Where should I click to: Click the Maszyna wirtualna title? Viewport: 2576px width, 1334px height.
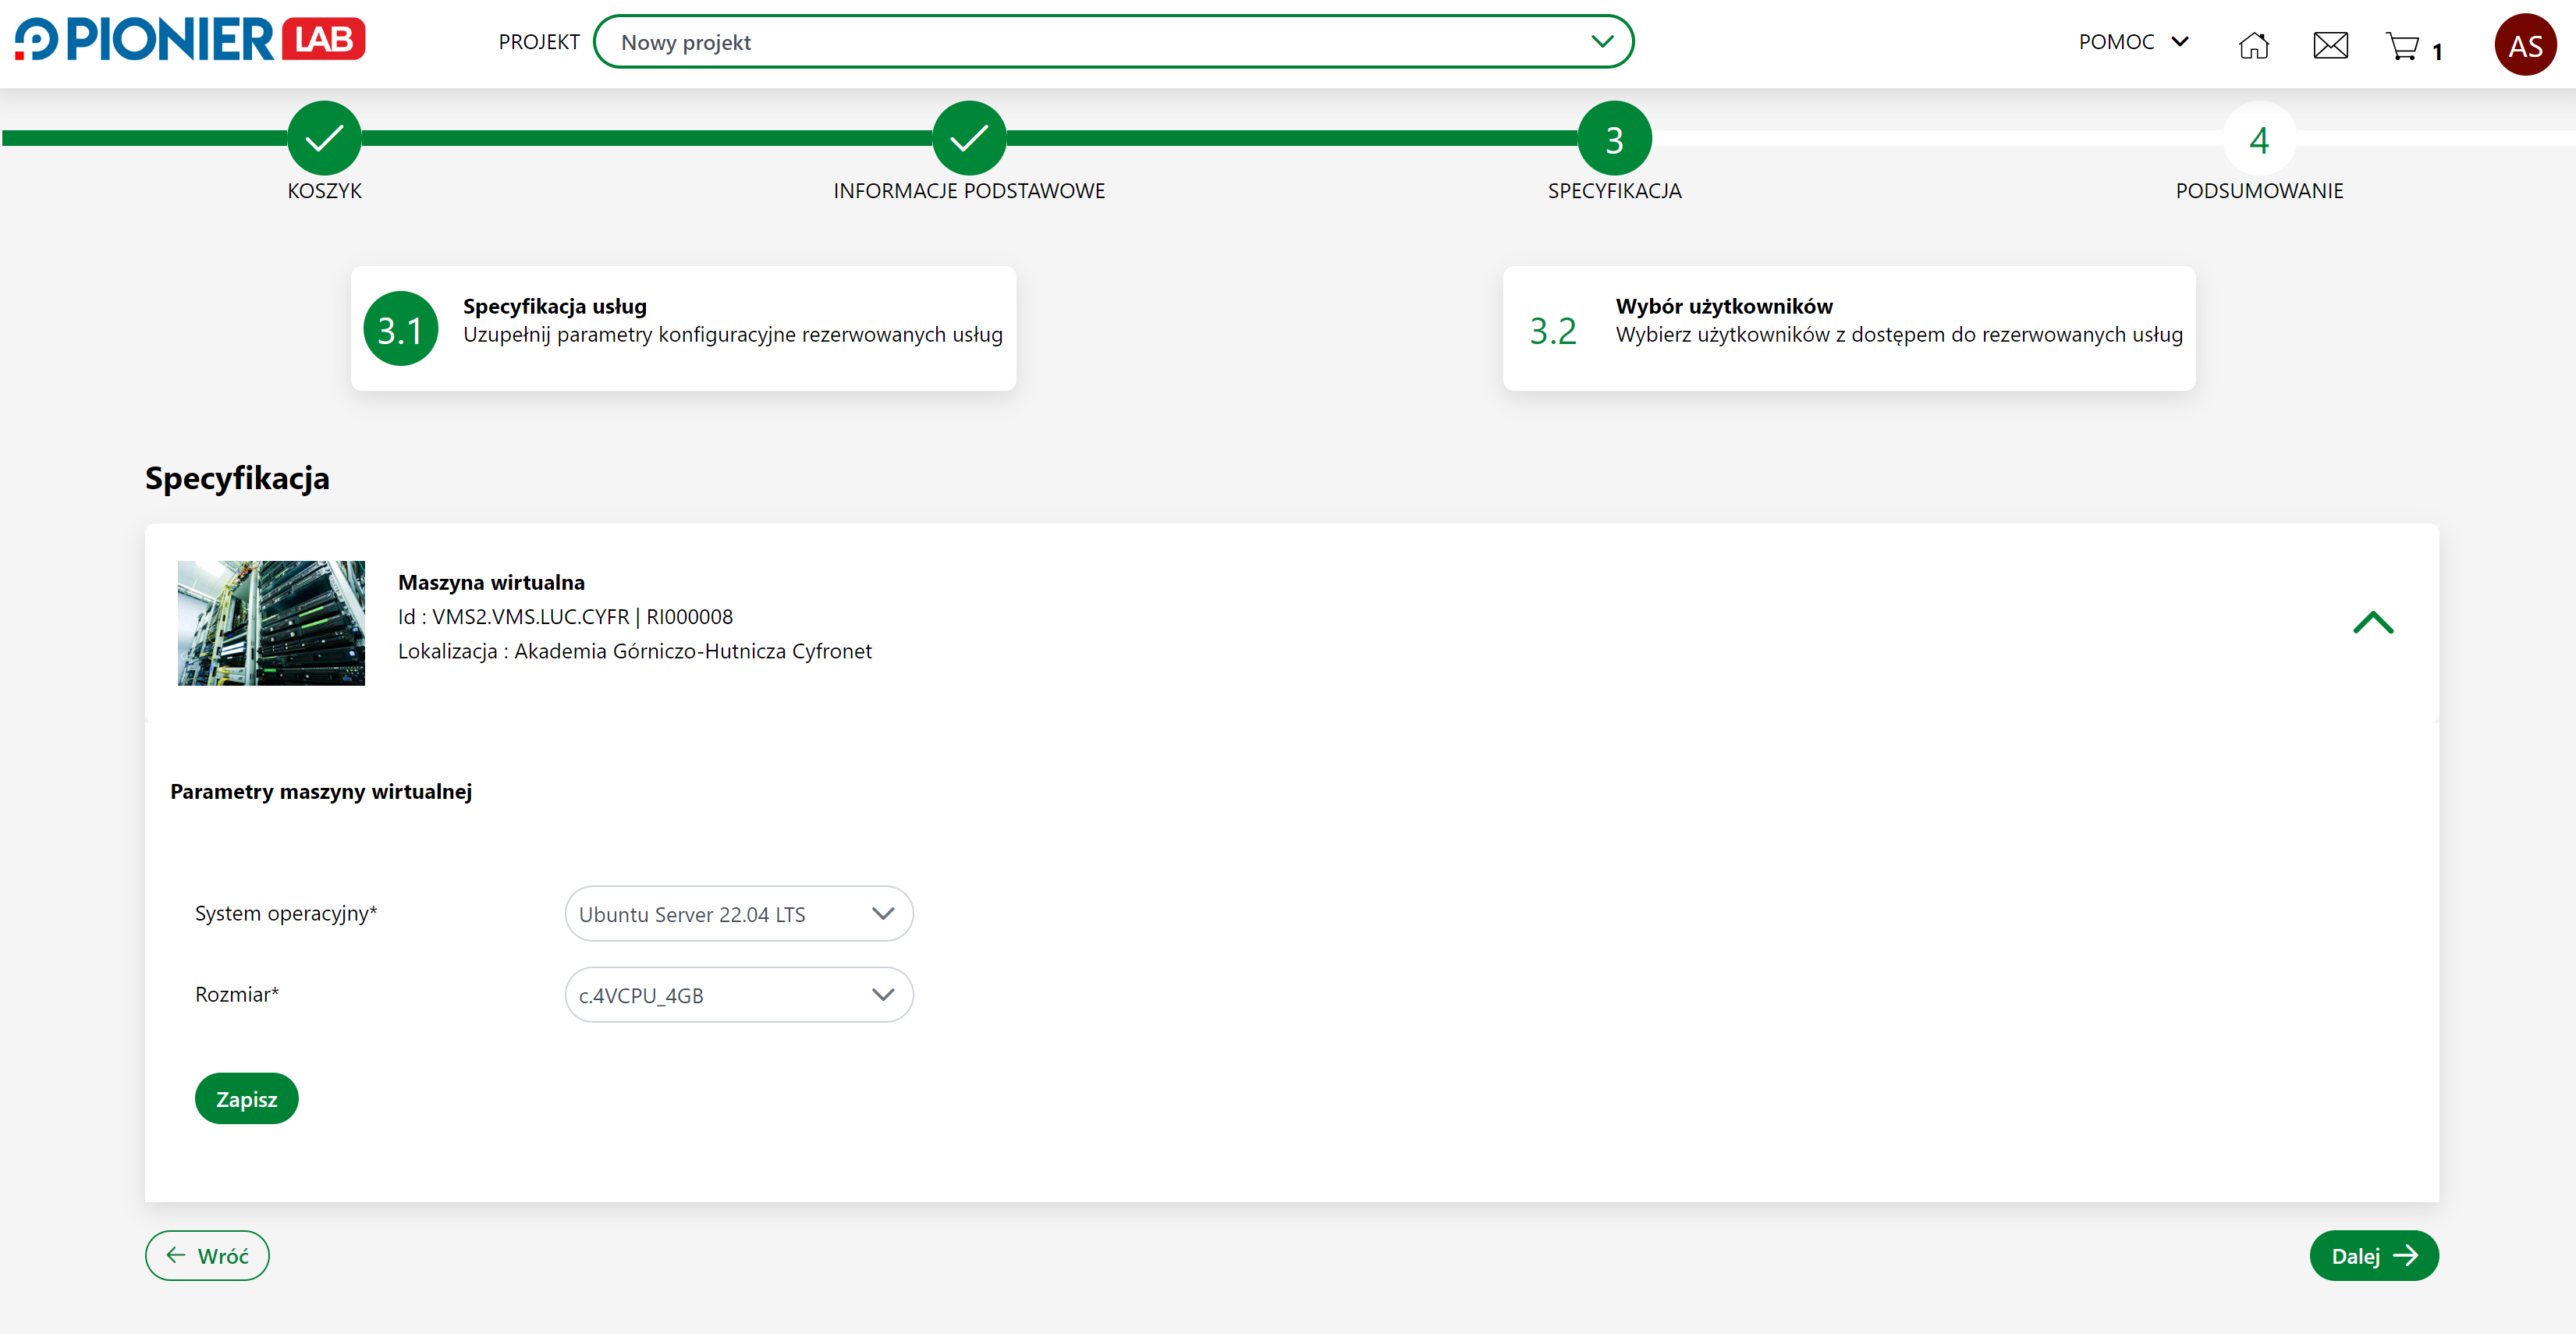(491, 582)
